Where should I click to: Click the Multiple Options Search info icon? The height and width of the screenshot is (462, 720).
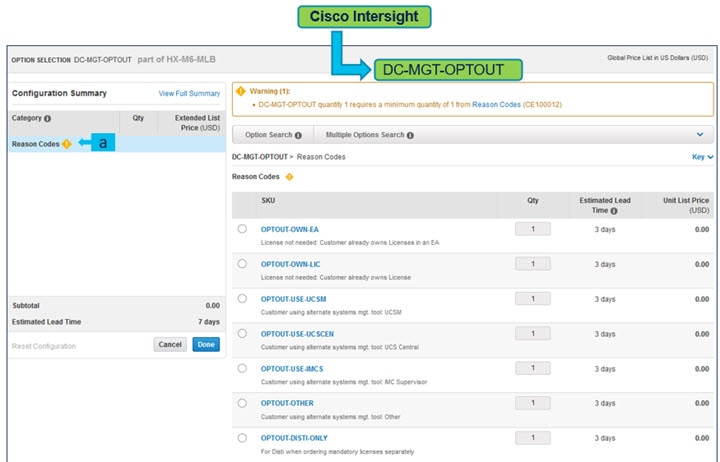(410, 135)
